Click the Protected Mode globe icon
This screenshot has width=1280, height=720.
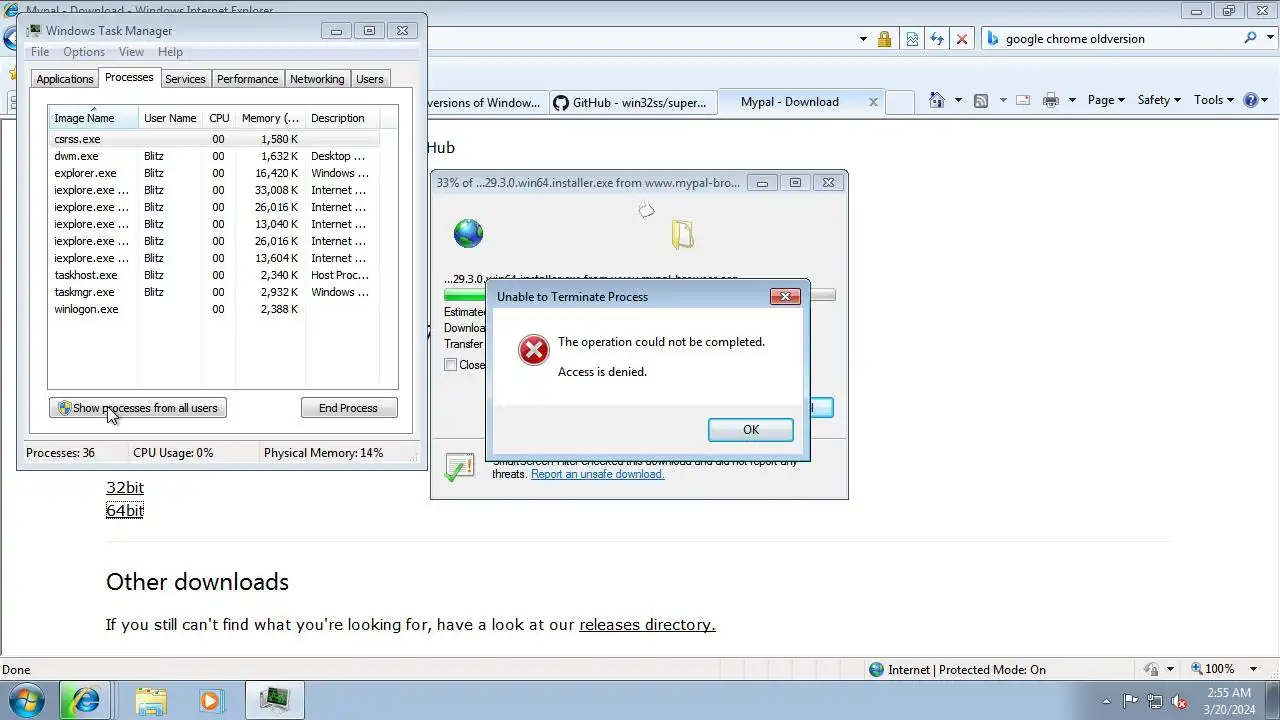click(x=877, y=669)
